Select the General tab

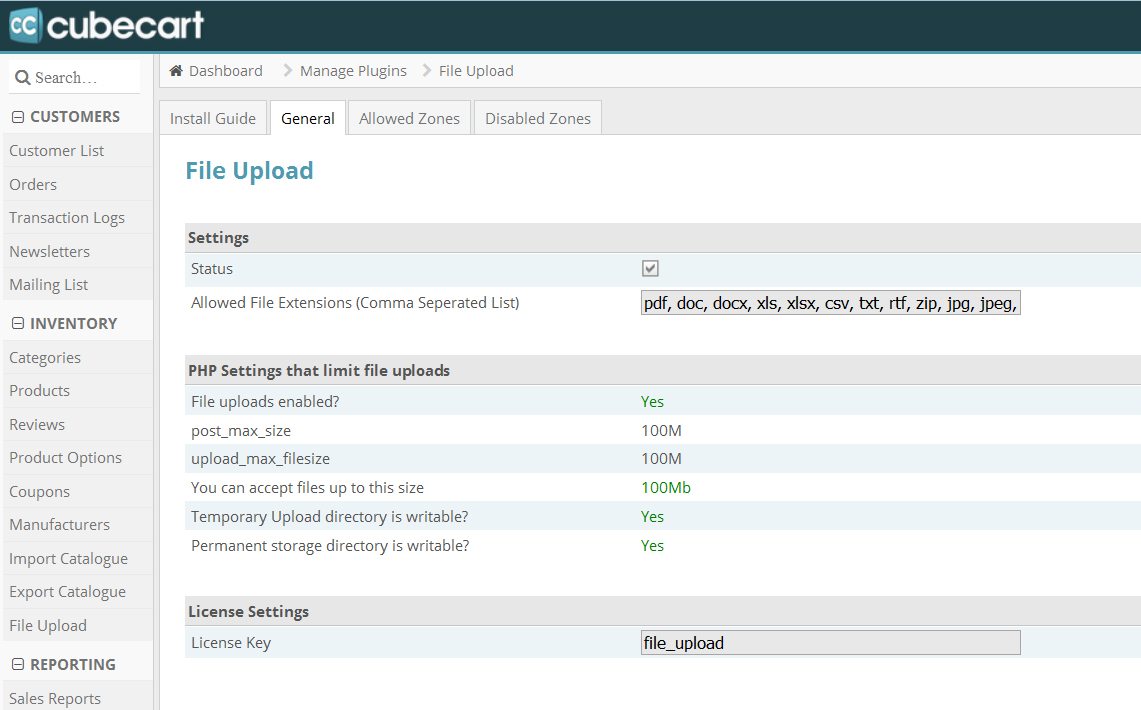click(x=308, y=118)
